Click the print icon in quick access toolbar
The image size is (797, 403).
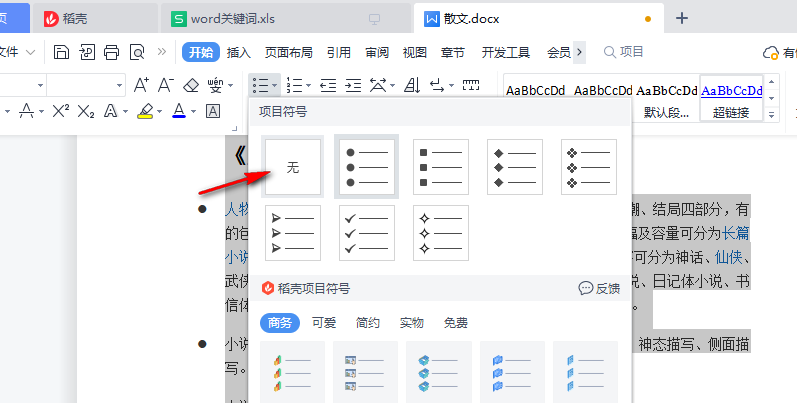(x=111, y=52)
